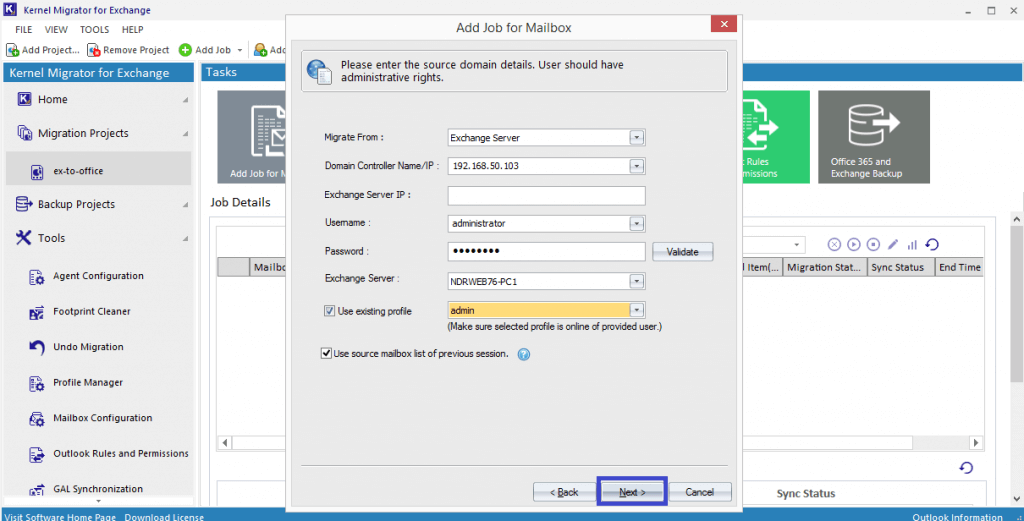
Task: Open the Exchange Server dropdown
Action: pyautogui.click(x=637, y=281)
